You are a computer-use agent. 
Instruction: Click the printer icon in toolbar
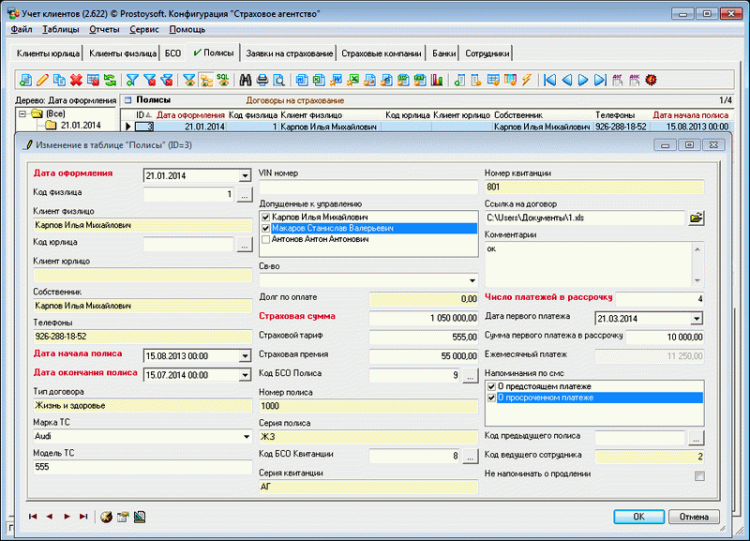(x=262, y=79)
